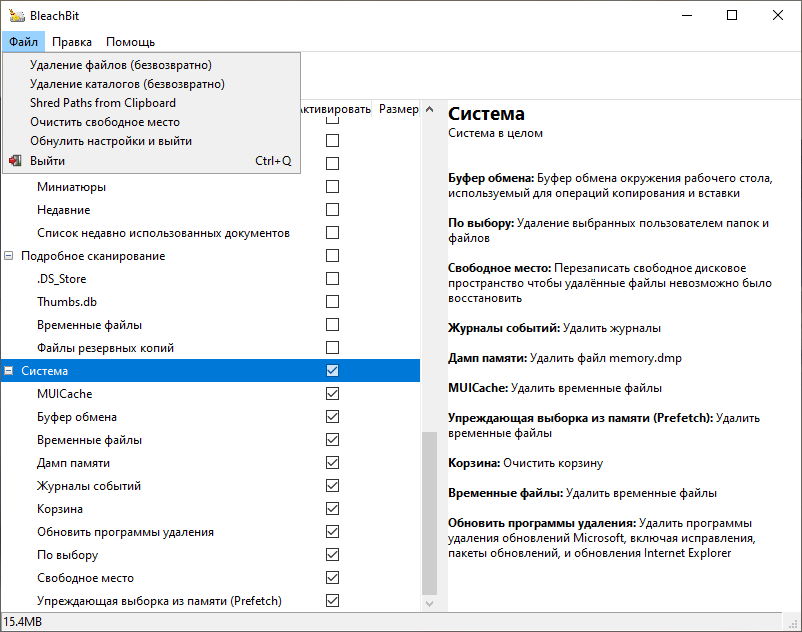Check Временные файлы under Подробное сканирование
Image resolution: width=802 pixels, height=632 pixels.
click(332, 325)
